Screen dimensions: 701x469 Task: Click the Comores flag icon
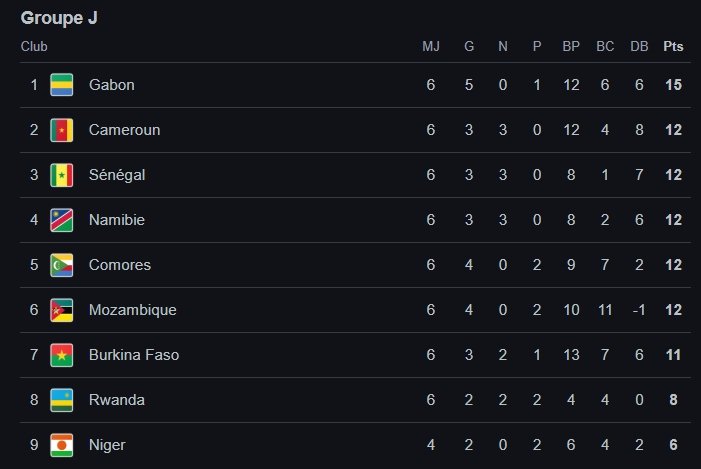click(x=63, y=265)
